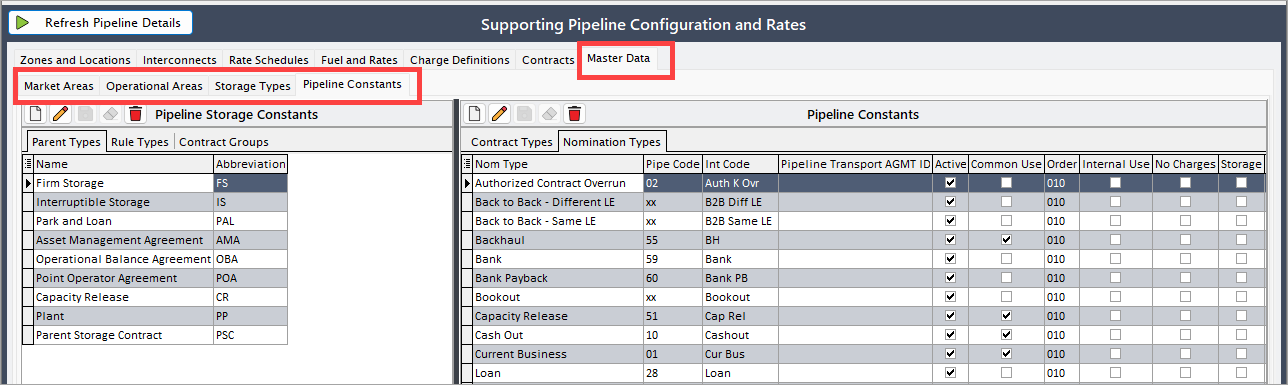The image size is (1288, 385).
Task: Sort by the Abbreviation column header
Action: [x=250, y=164]
